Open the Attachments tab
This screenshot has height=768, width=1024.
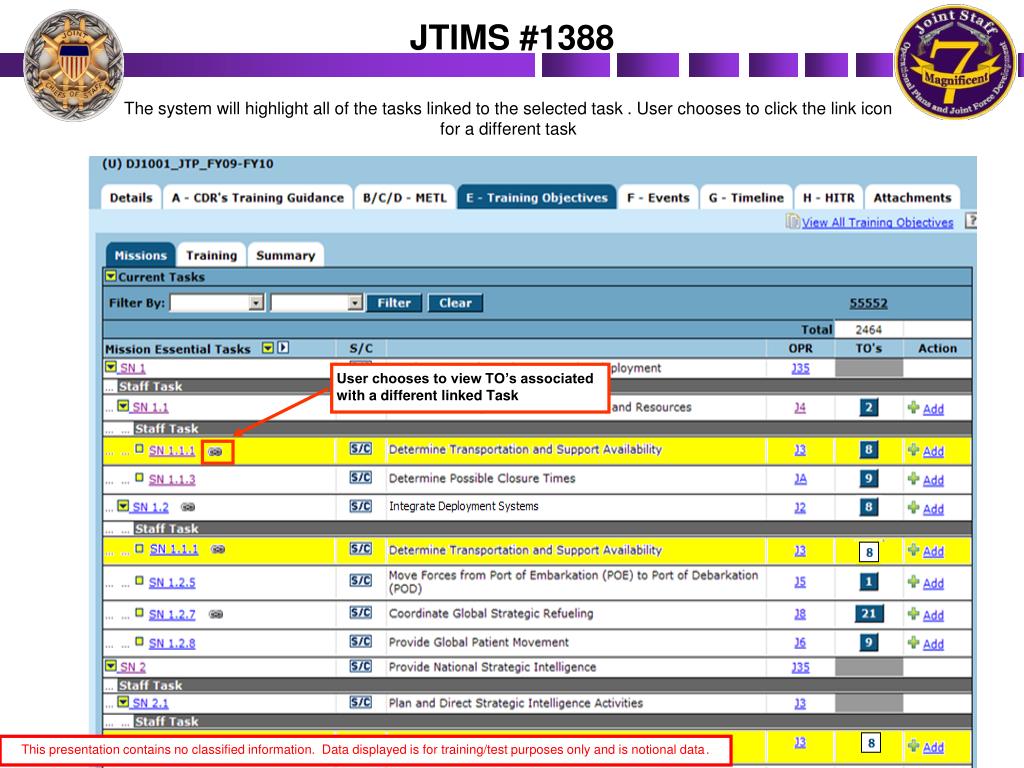coord(912,197)
